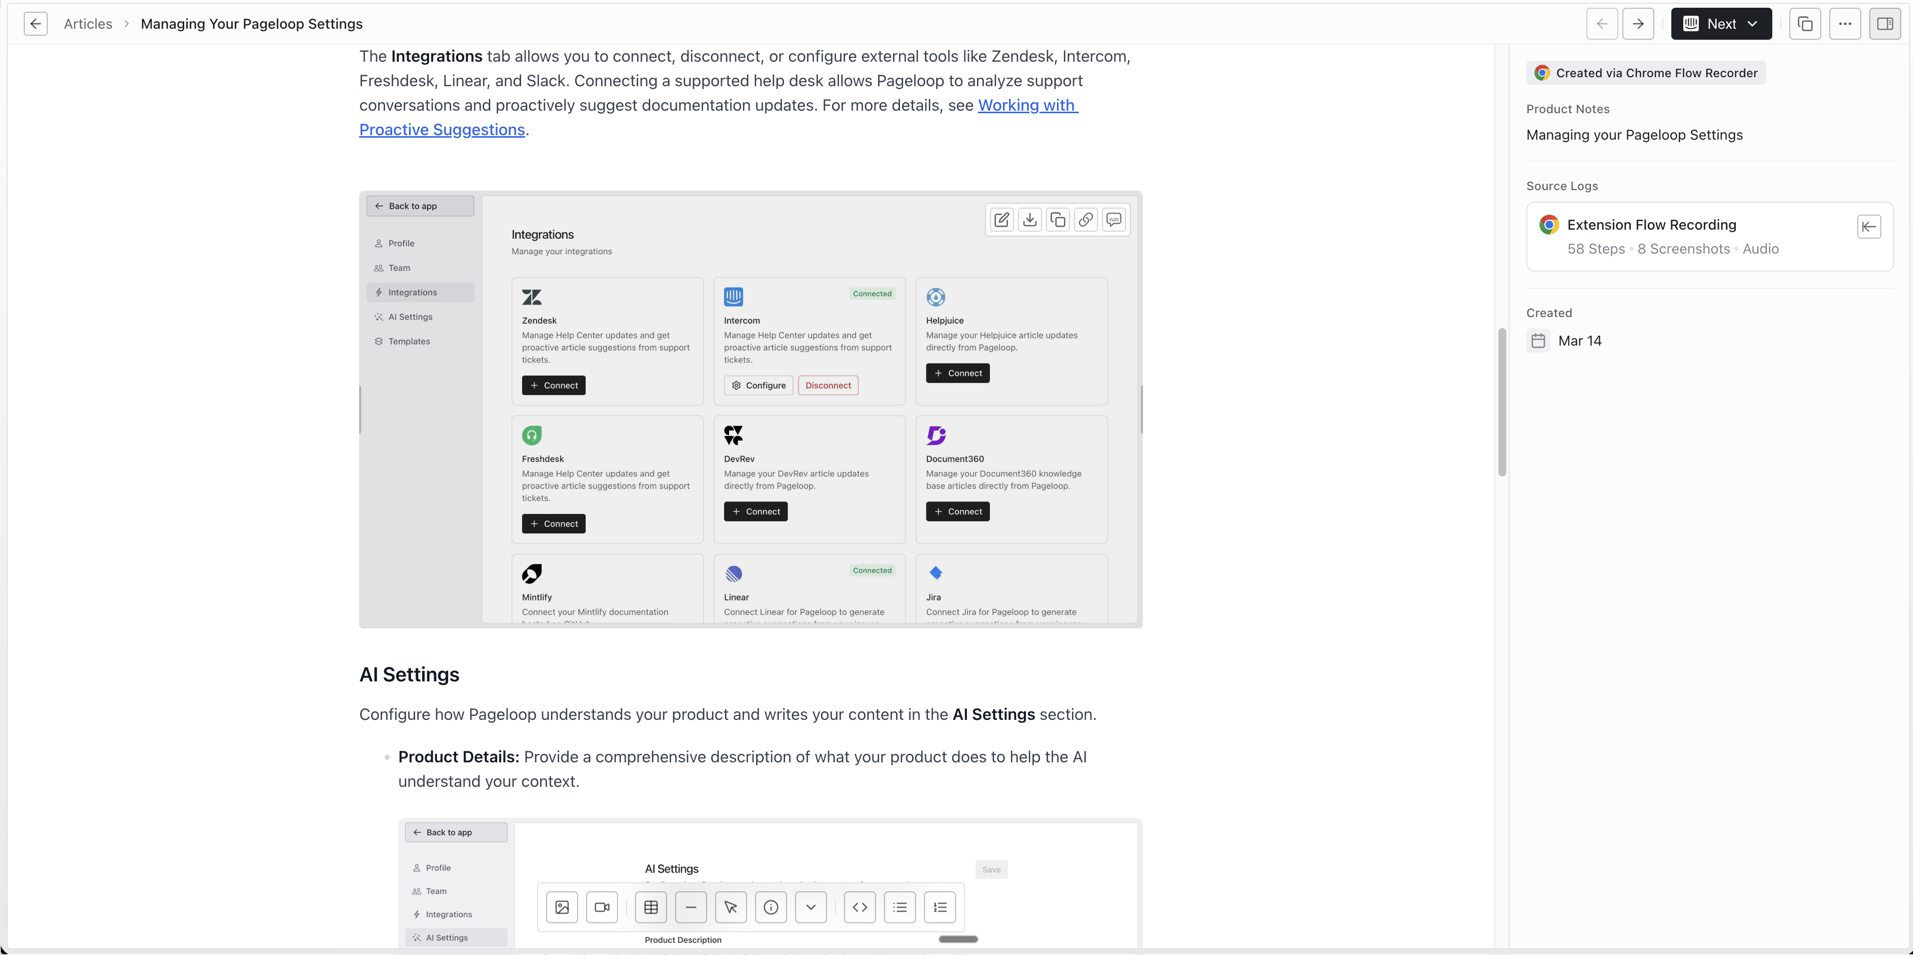Copy the Integrations screenshot image
1913x955 pixels.
click(1058, 220)
